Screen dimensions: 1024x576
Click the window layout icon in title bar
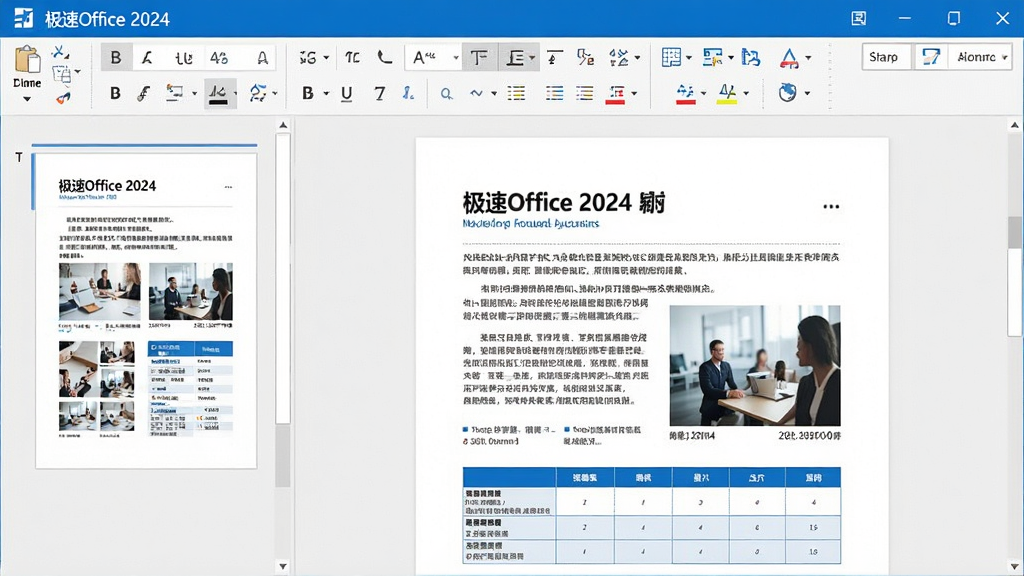pos(859,18)
